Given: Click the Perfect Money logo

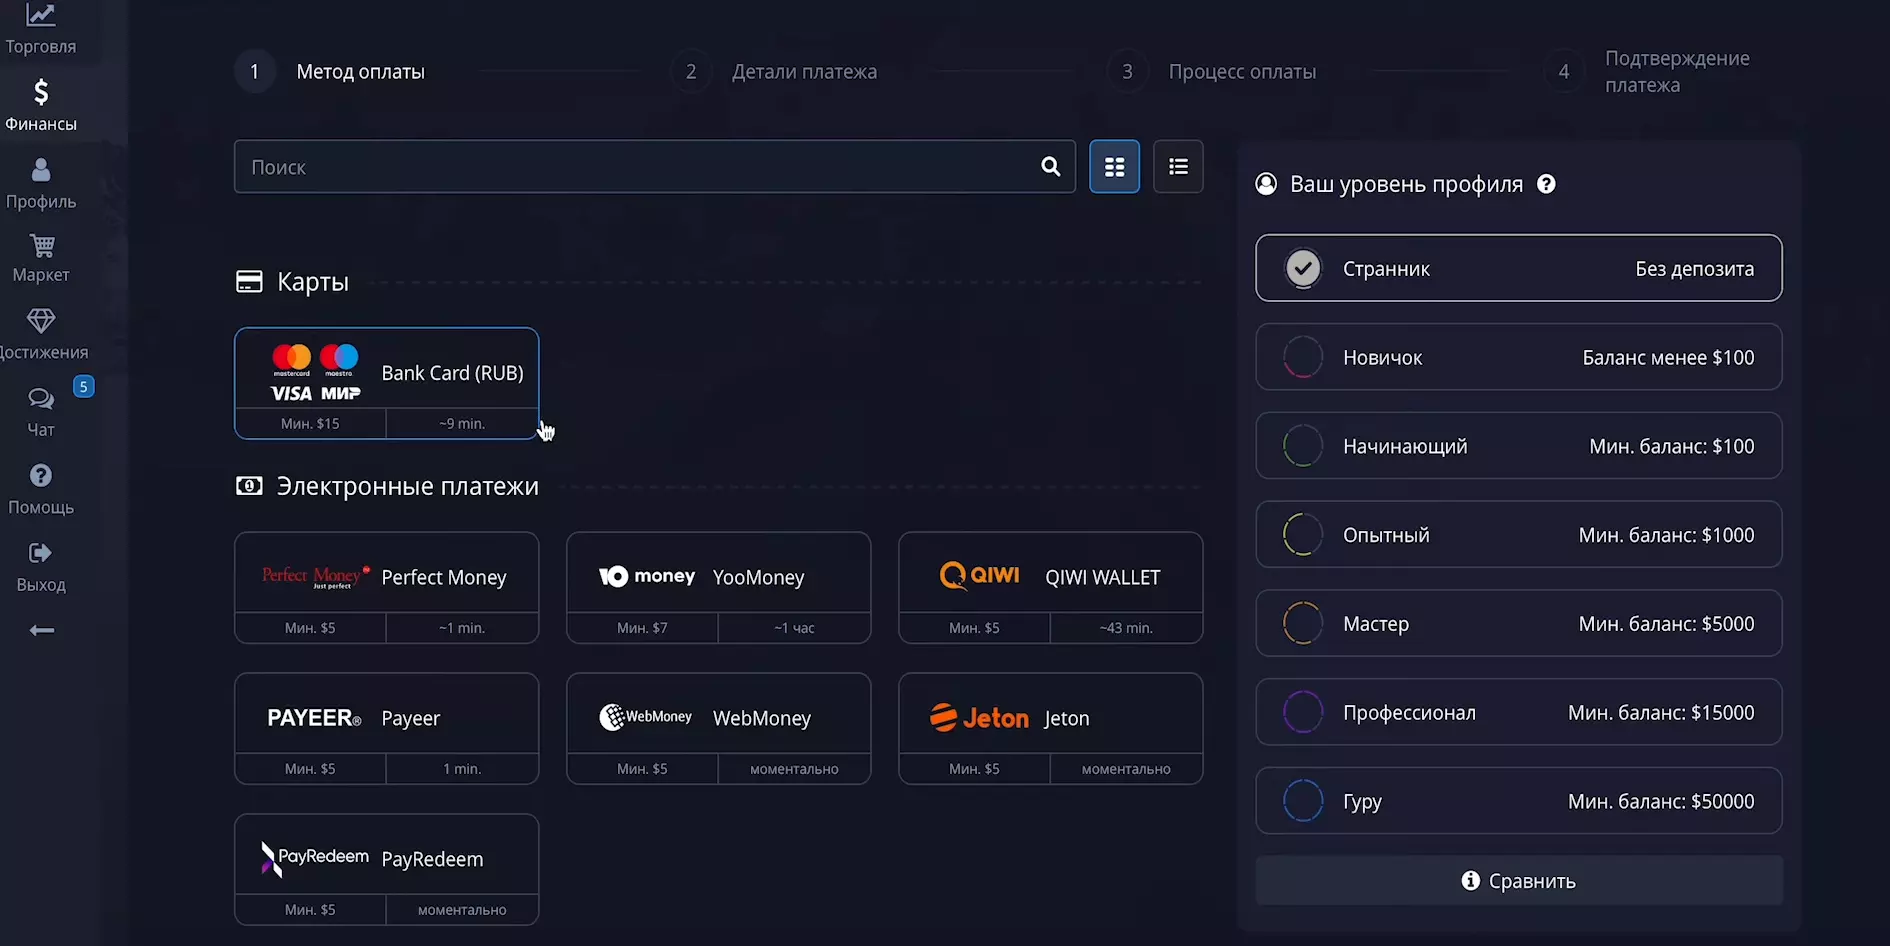Looking at the screenshot, I should click(316, 576).
